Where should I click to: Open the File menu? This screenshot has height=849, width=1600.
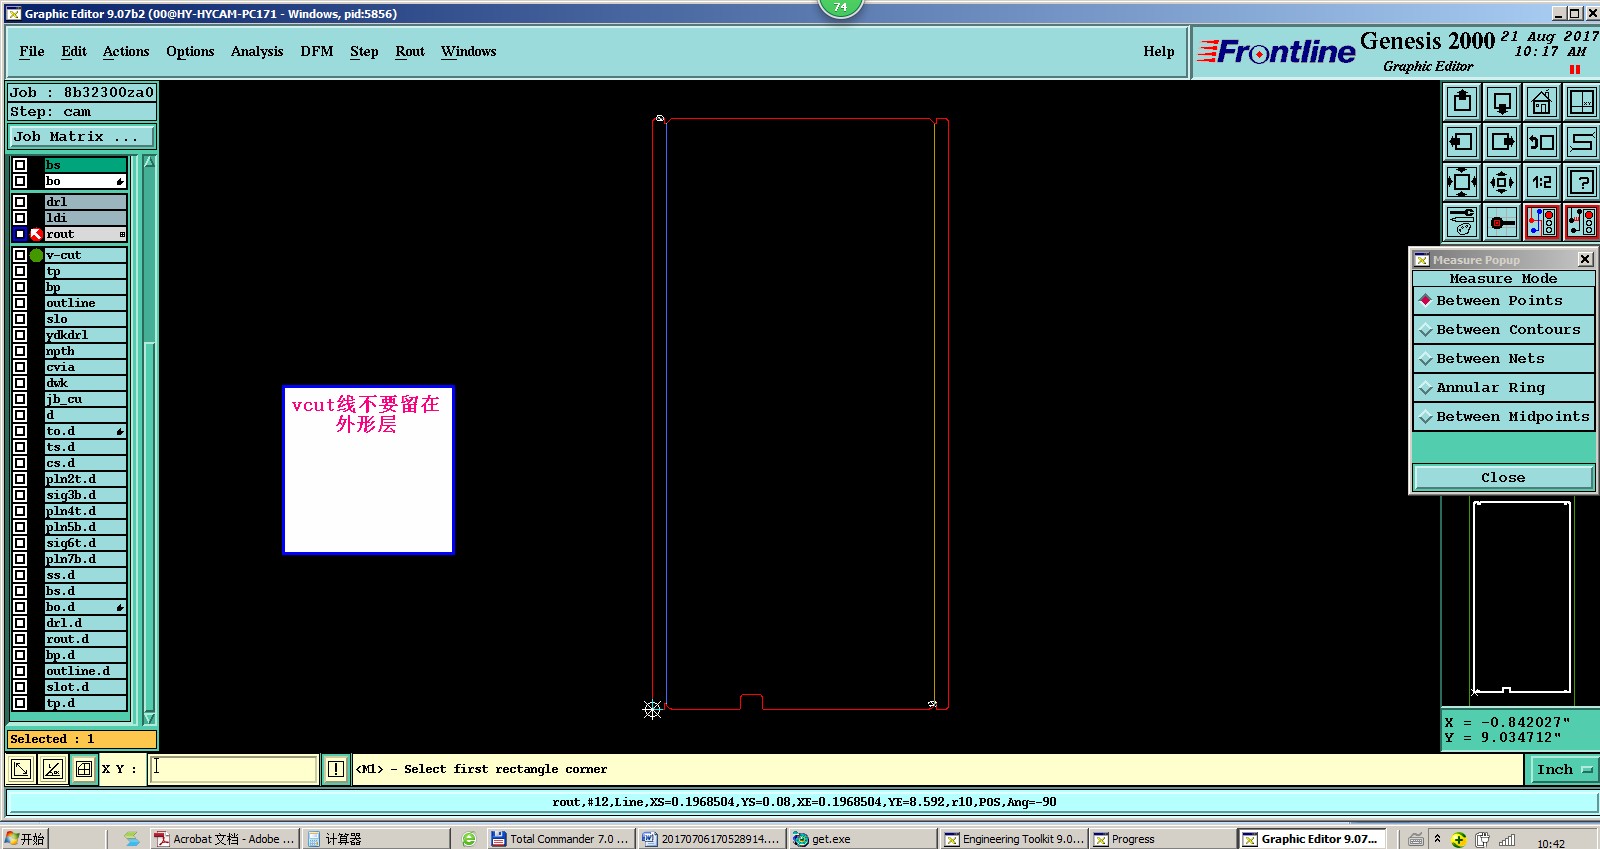click(x=32, y=52)
